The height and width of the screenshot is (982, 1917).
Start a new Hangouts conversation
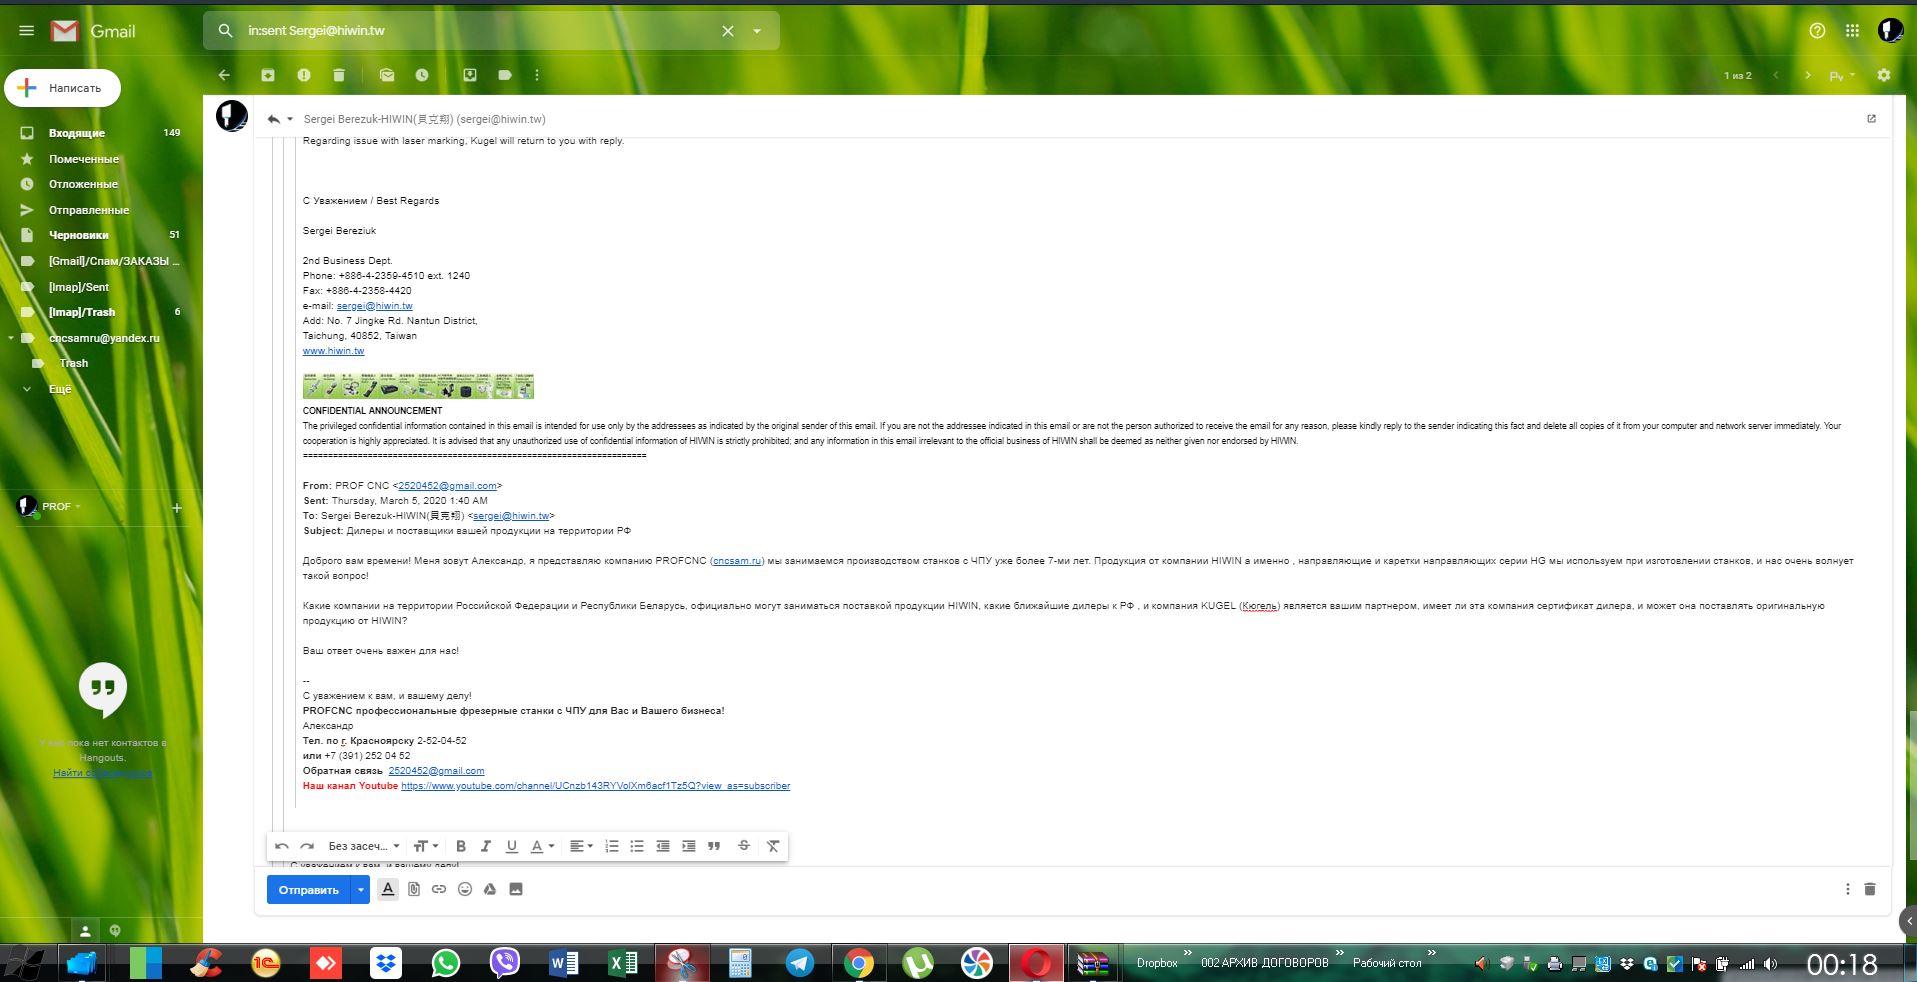coord(177,508)
